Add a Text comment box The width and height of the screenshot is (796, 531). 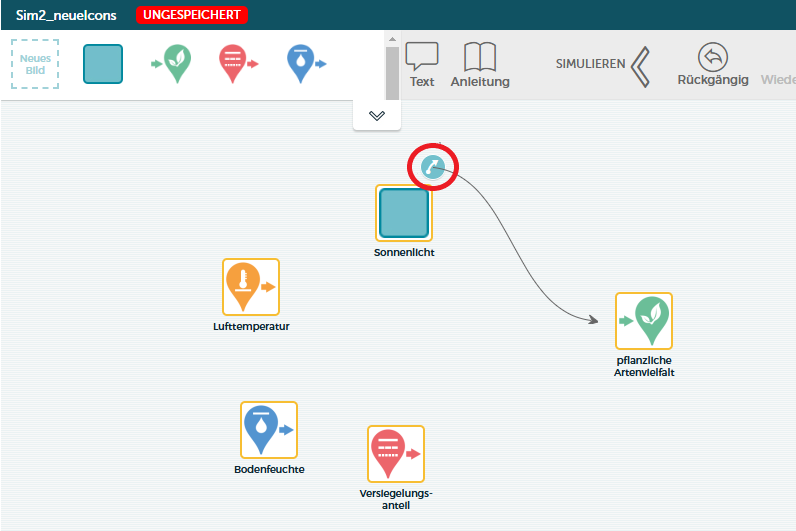click(422, 65)
